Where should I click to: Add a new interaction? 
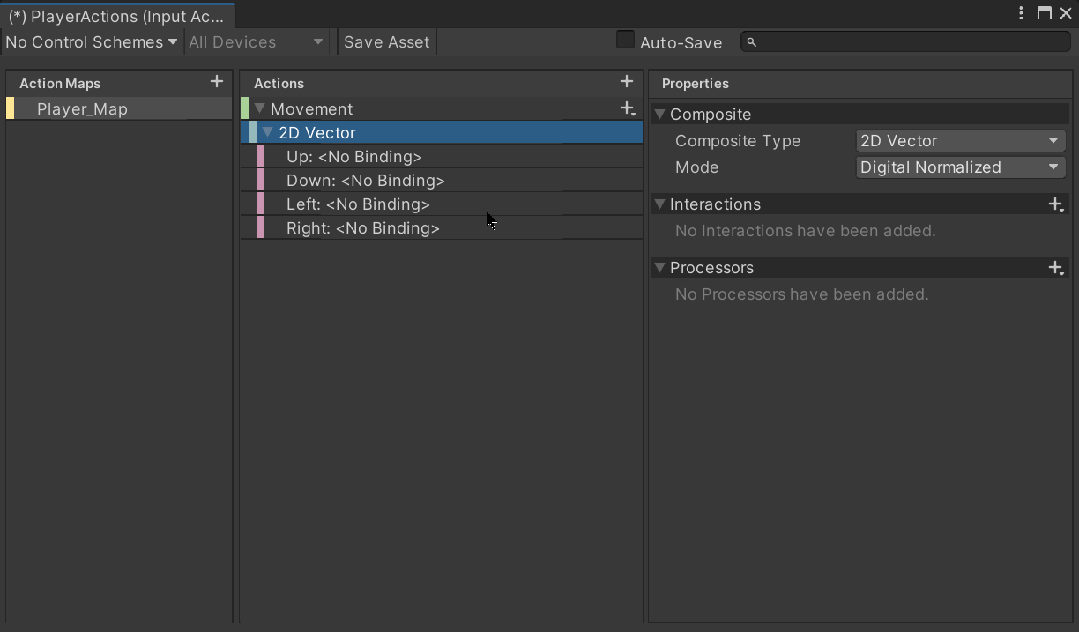click(1055, 204)
